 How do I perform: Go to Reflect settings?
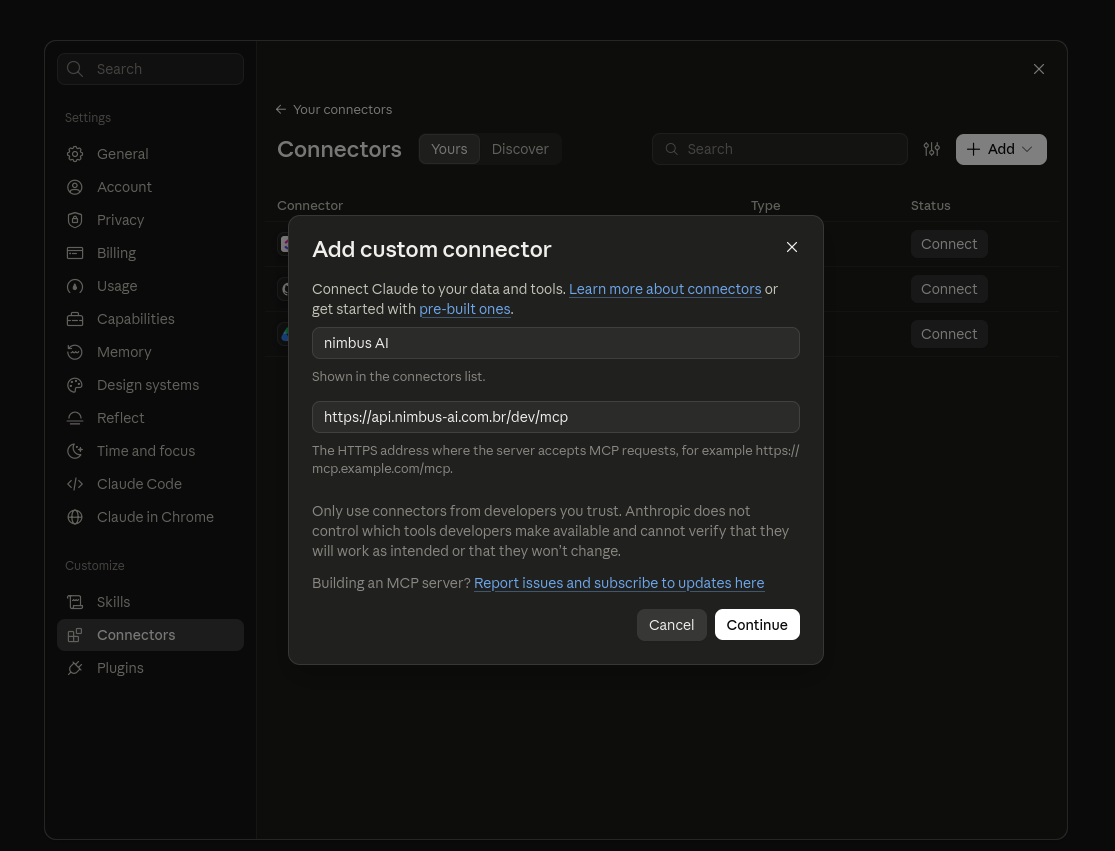click(150, 418)
